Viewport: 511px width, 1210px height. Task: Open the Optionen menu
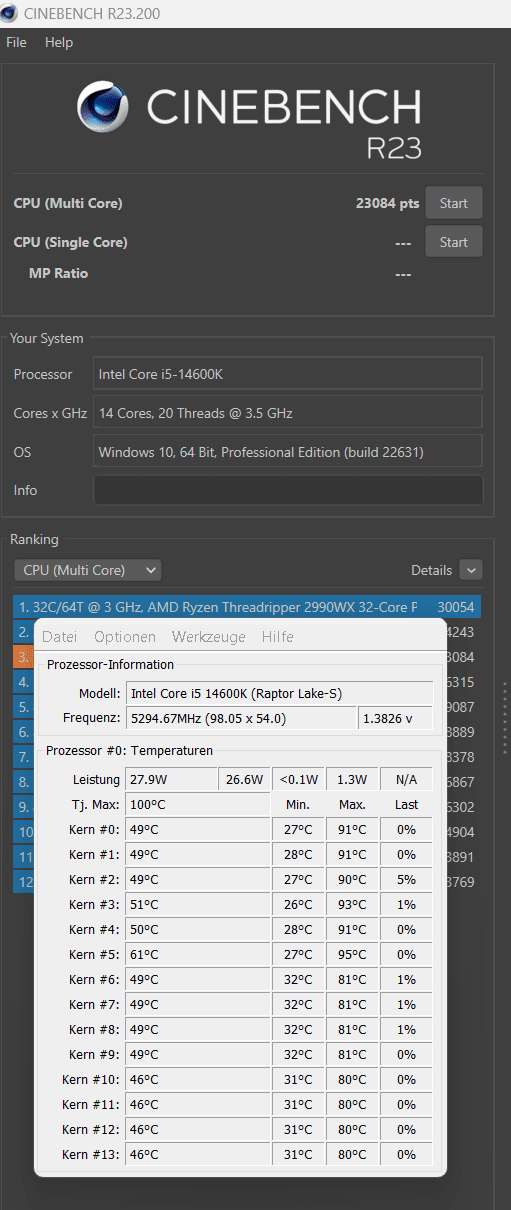pos(125,637)
